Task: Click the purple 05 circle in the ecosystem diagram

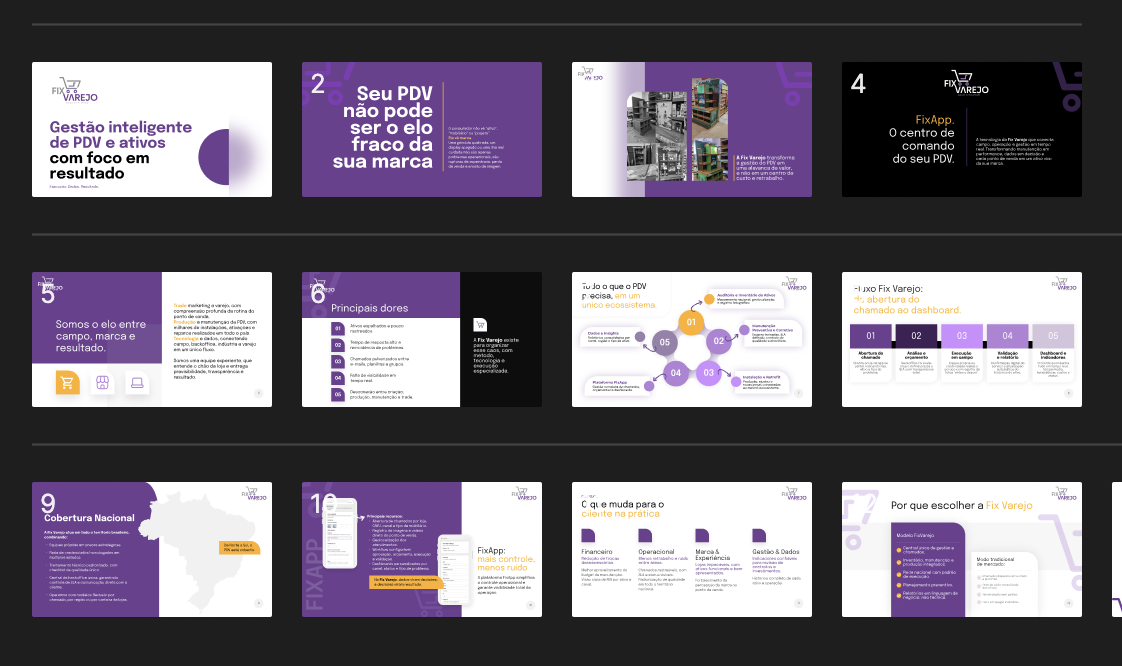Action: click(x=664, y=342)
